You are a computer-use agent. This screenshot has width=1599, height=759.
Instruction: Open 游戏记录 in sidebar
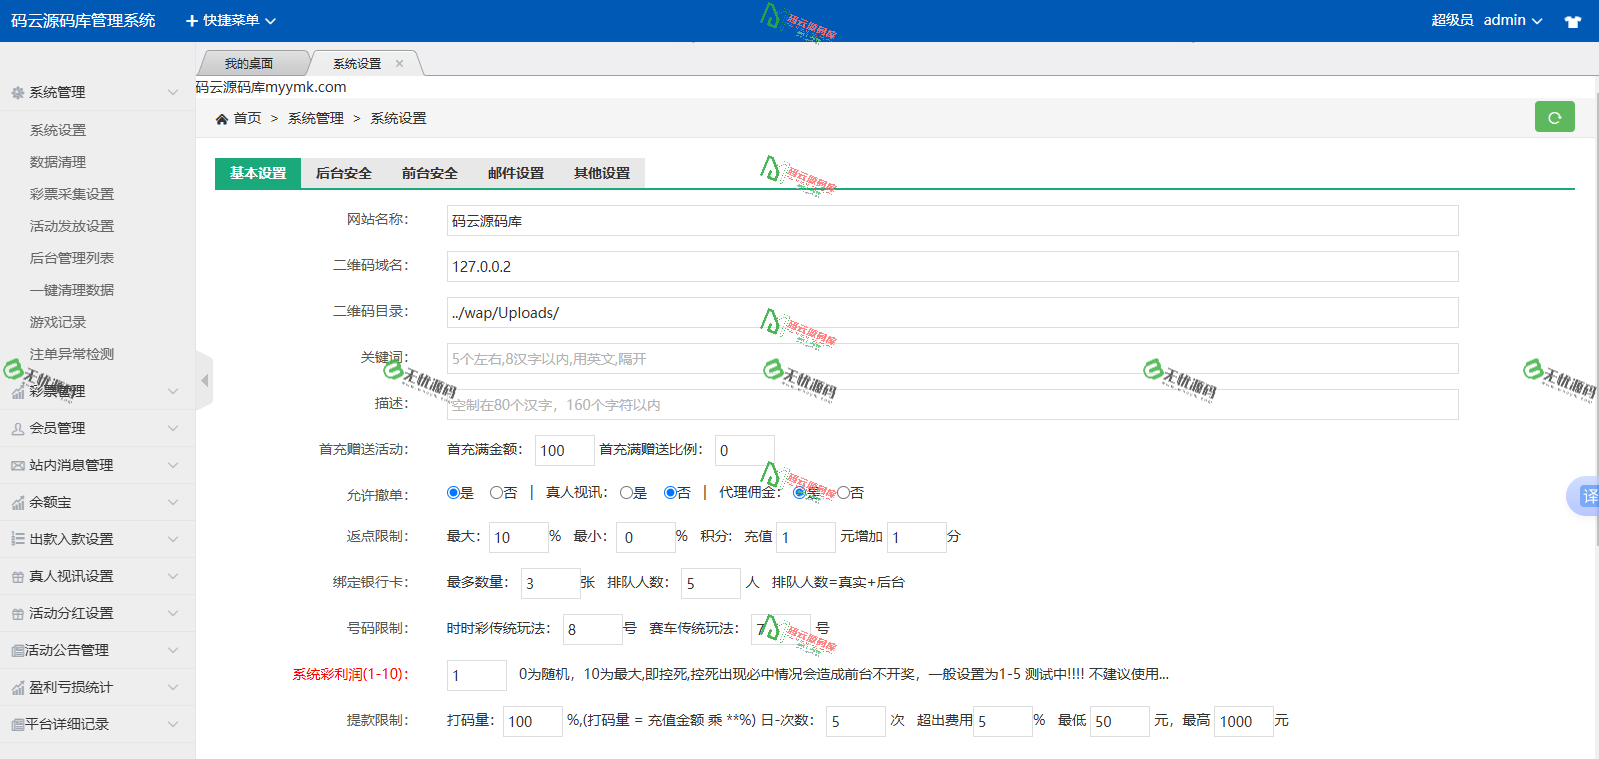(x=58, y=322)
